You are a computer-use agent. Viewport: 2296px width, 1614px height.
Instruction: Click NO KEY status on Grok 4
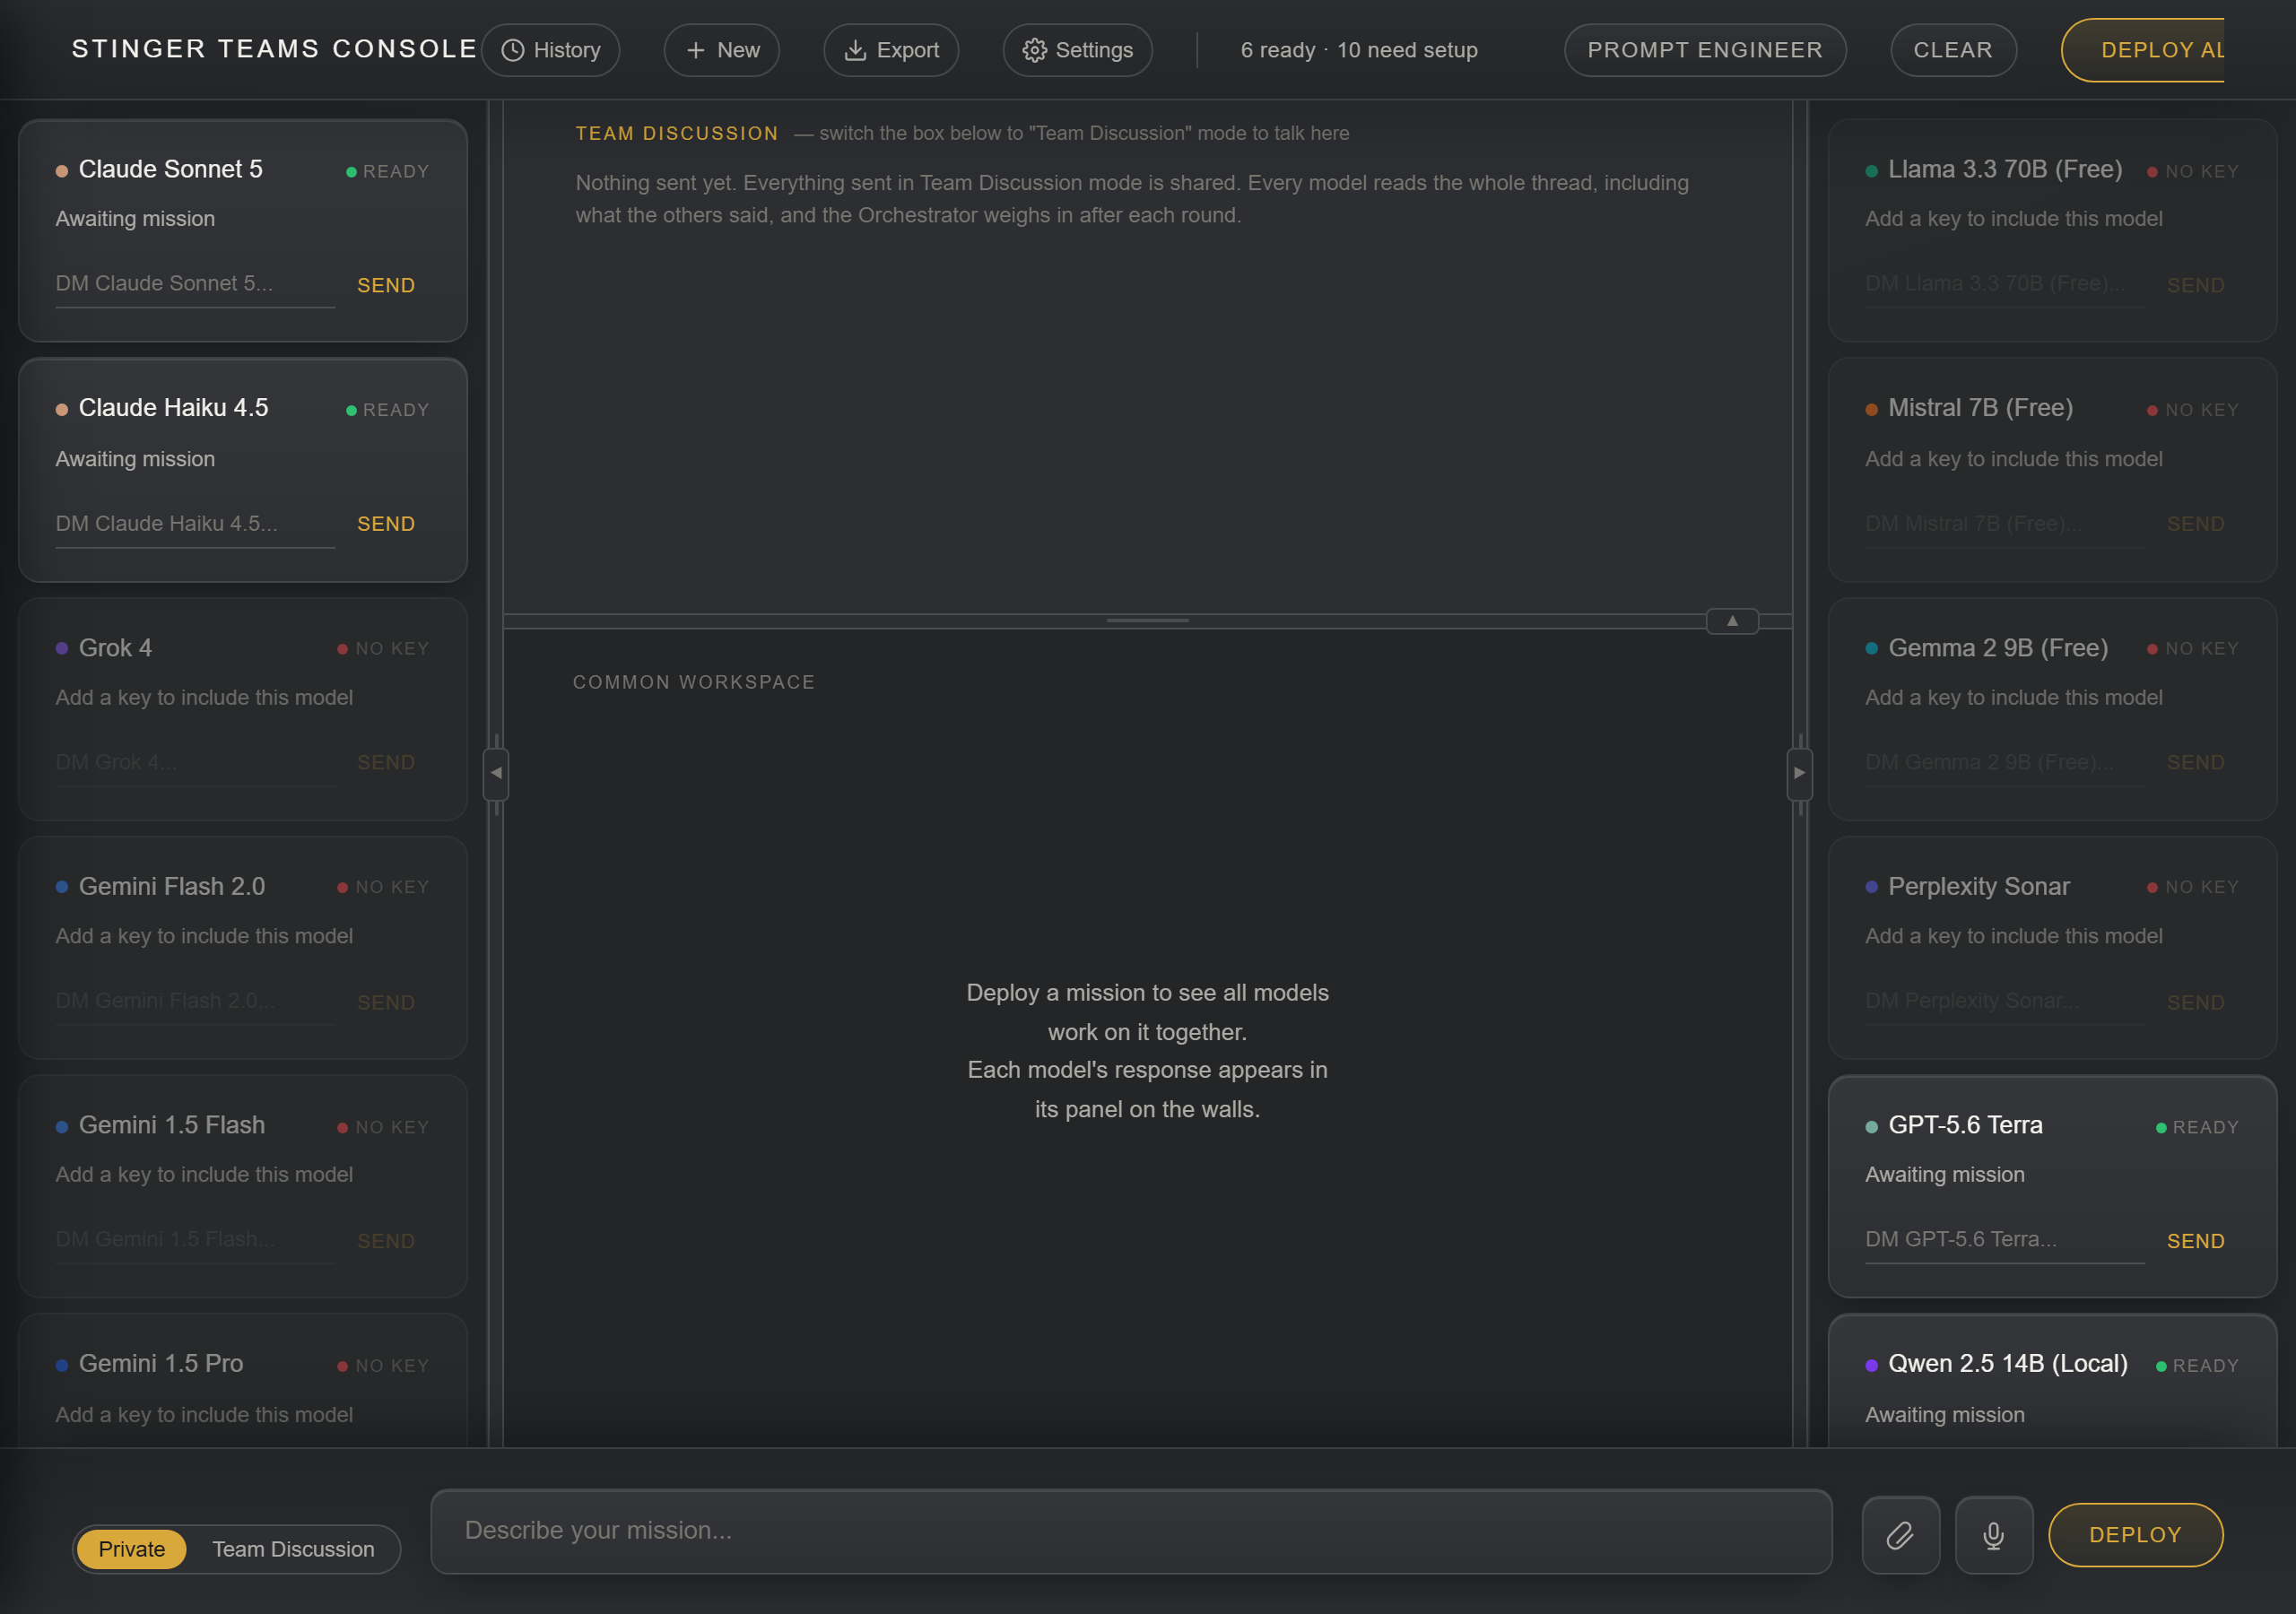[x=384, y=649]
